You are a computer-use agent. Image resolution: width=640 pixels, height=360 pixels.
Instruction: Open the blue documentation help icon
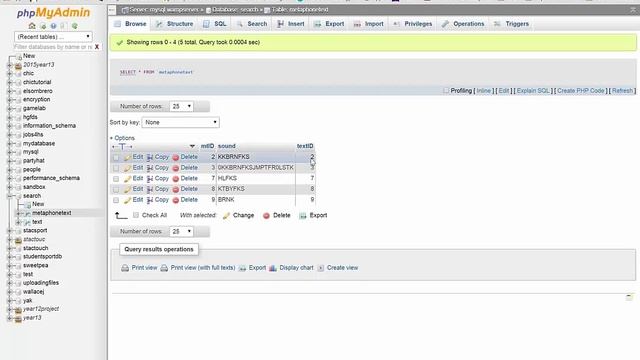53,26
